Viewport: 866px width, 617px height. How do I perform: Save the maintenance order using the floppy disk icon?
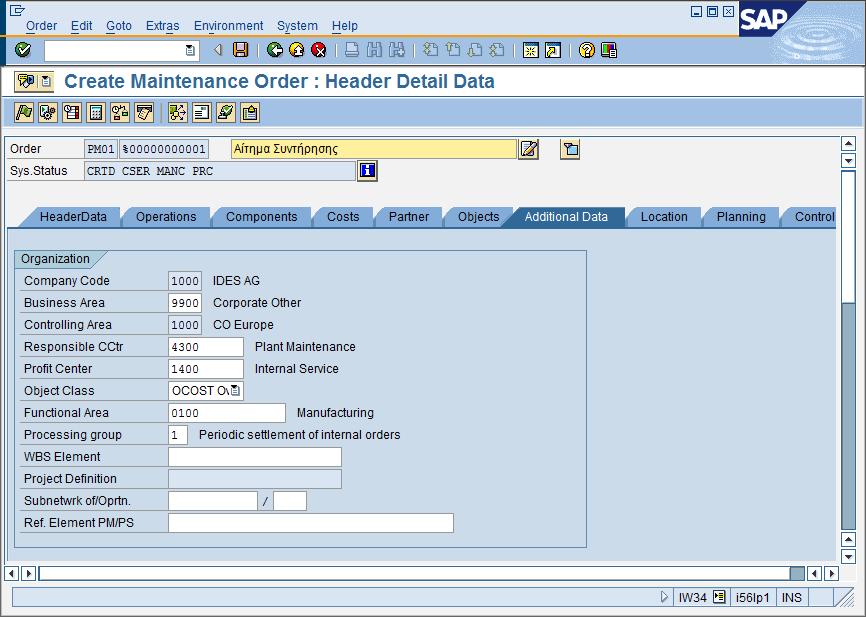point(240,50)
